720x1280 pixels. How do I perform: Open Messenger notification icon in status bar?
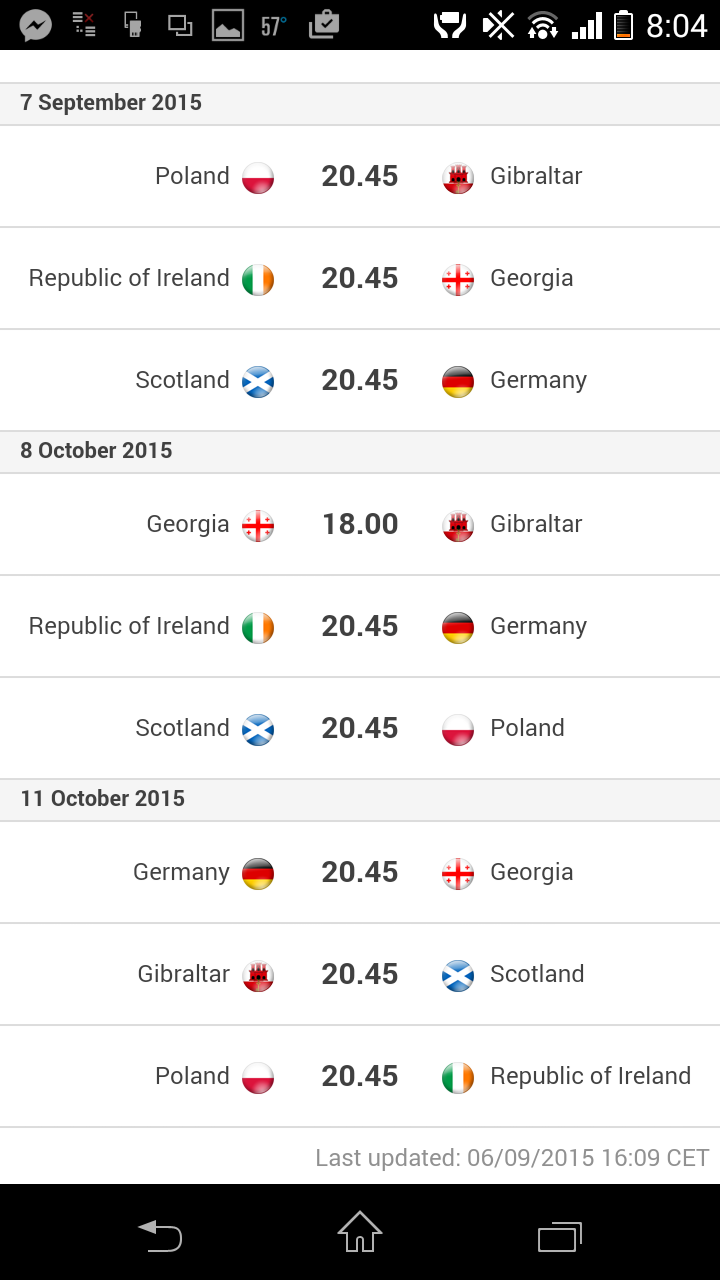tap(36, 25)
